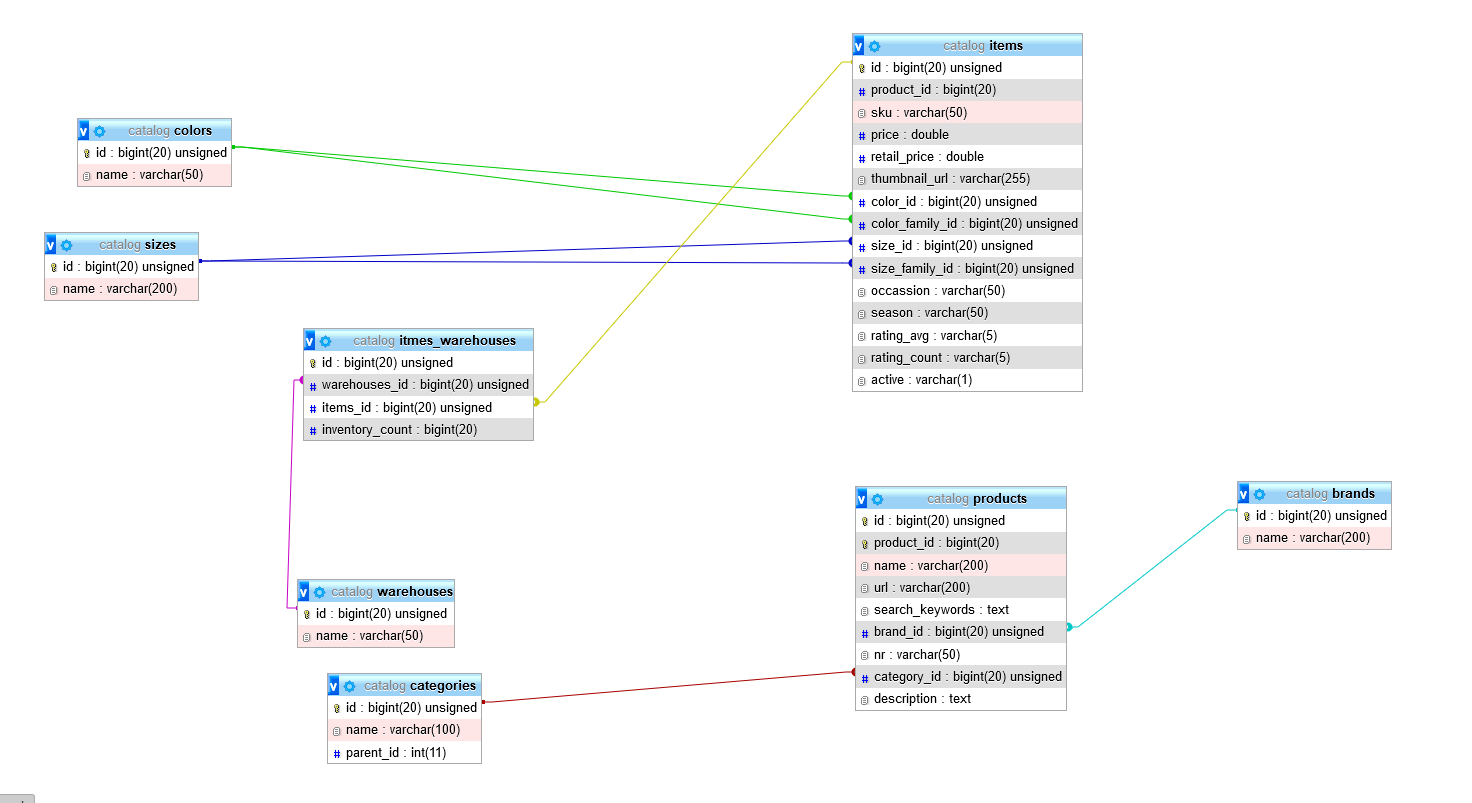1472x803 pixels.
Task: Select 'active : varchar(1)' row
Action: point(967,380)
